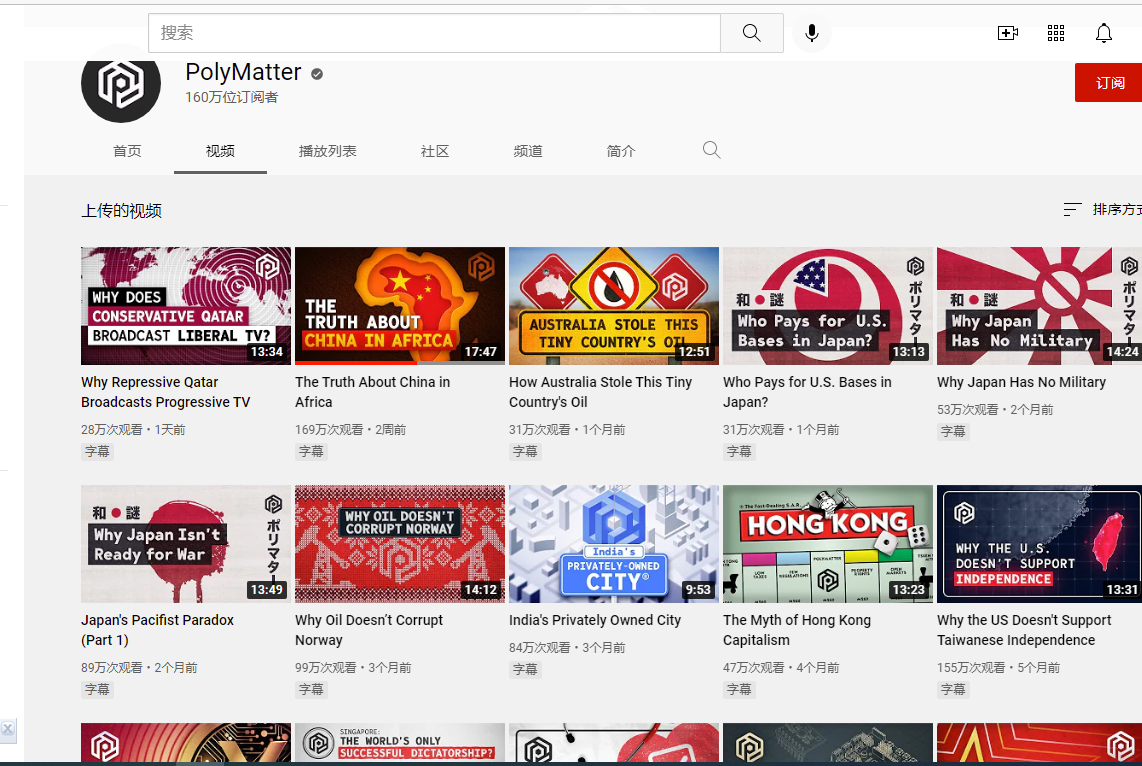Viewport: 1142px width, 766px height.
Task: Click the verified badge next to PolyMatter
Action: 317,74
